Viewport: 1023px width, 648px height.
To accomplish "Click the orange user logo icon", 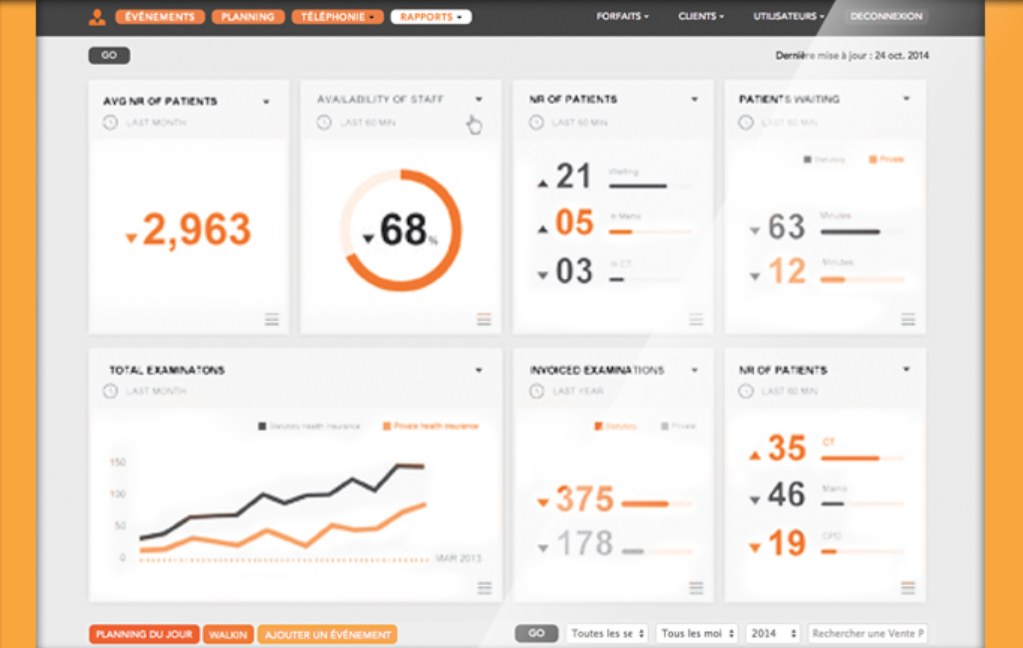I will point(97,17).
